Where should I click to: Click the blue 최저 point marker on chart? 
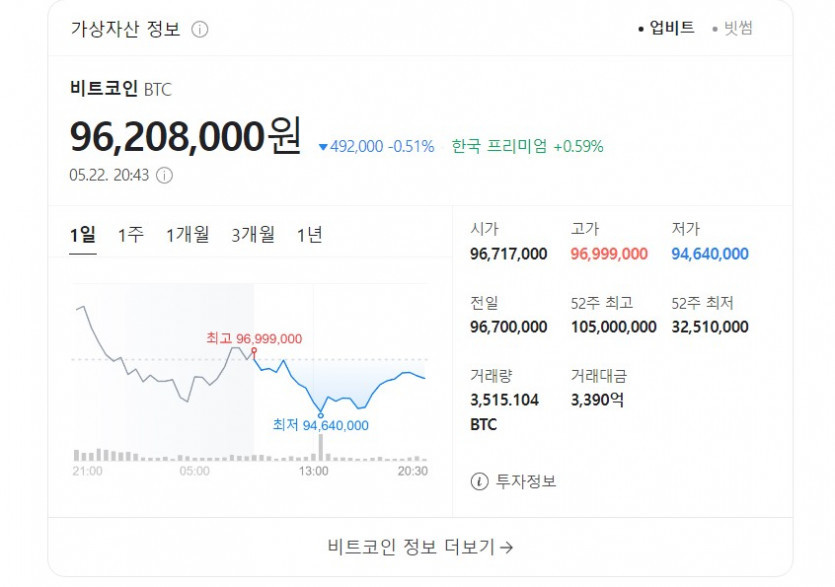[x=321, y=413]
